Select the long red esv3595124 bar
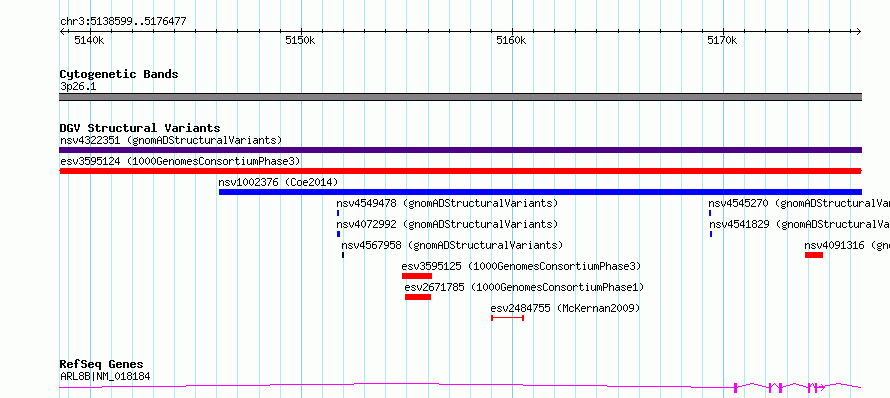Viewport: 890px width, 398px height. click(x=460, y=171)
